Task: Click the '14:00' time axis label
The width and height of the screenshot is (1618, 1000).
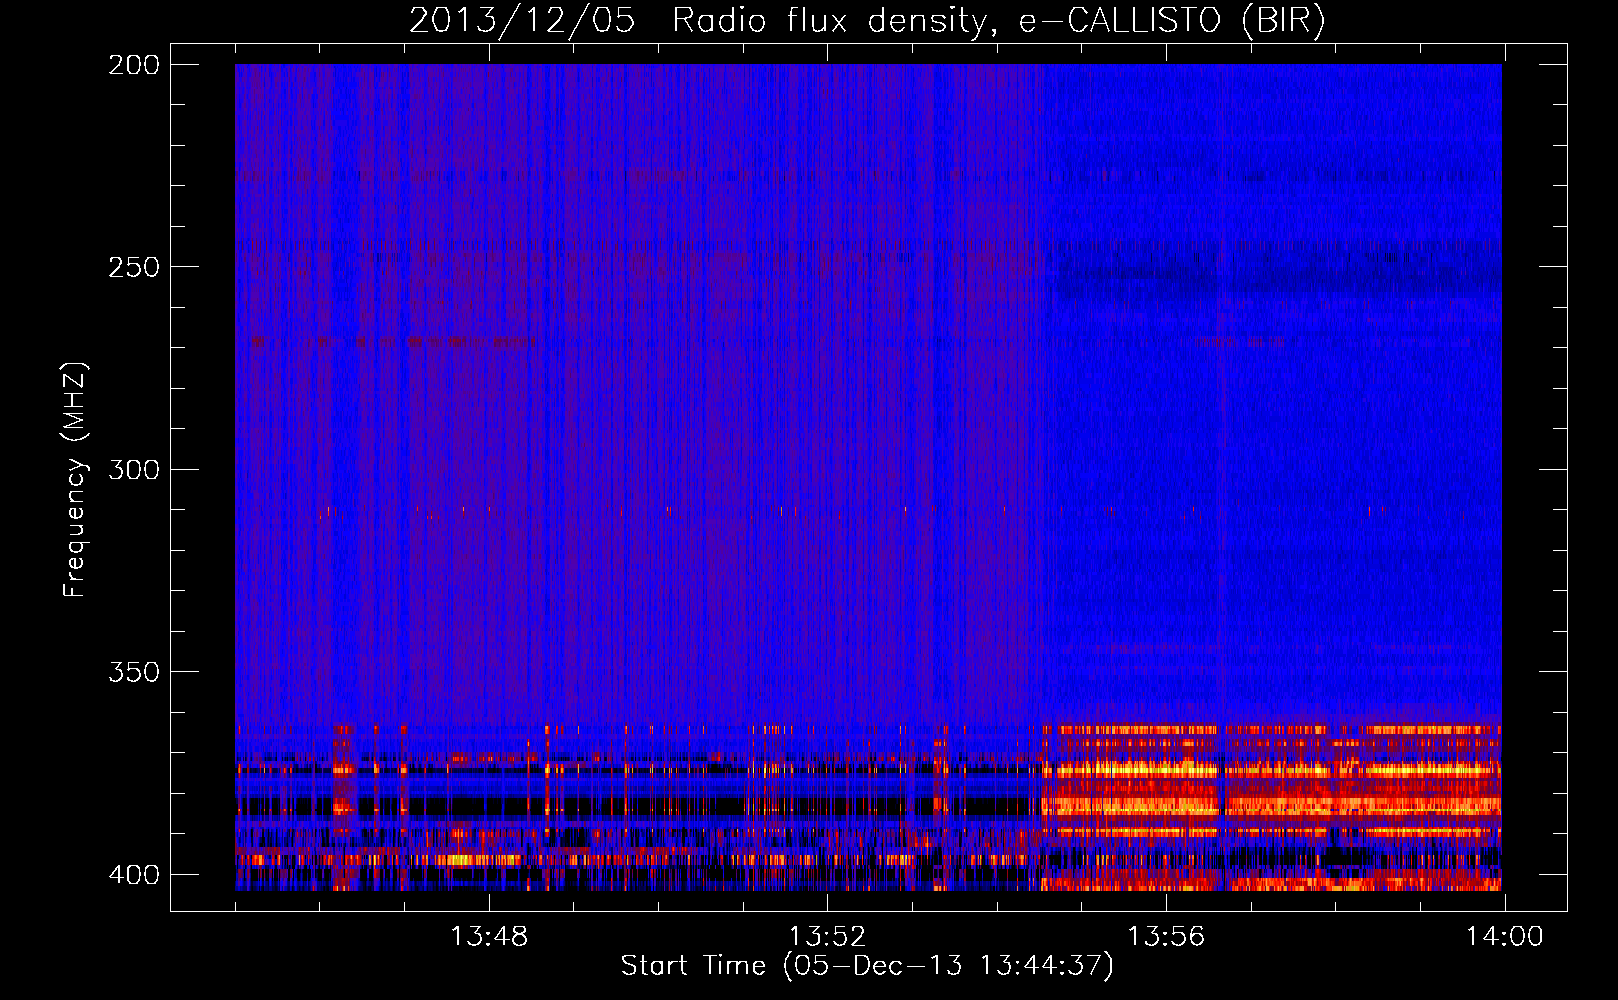Action: [x=1505, y=937]
